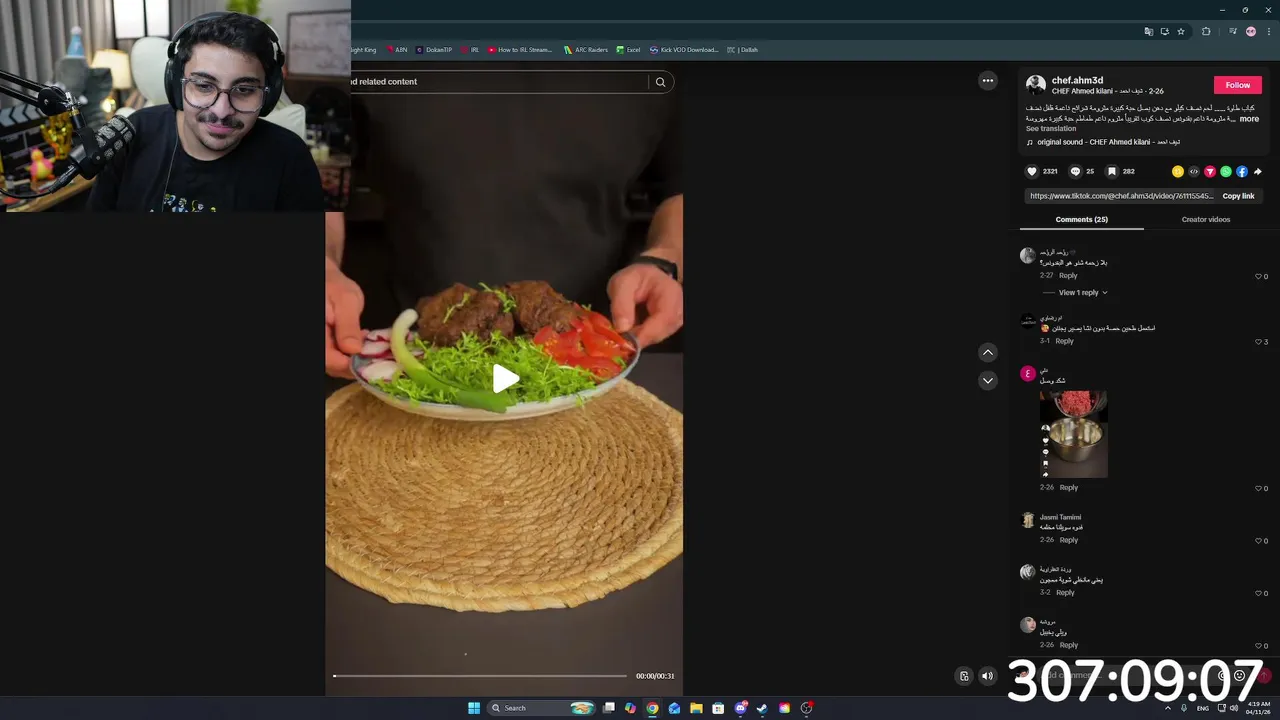
Task: Bookmark this page with star icon
Action: coord(1180,31)
